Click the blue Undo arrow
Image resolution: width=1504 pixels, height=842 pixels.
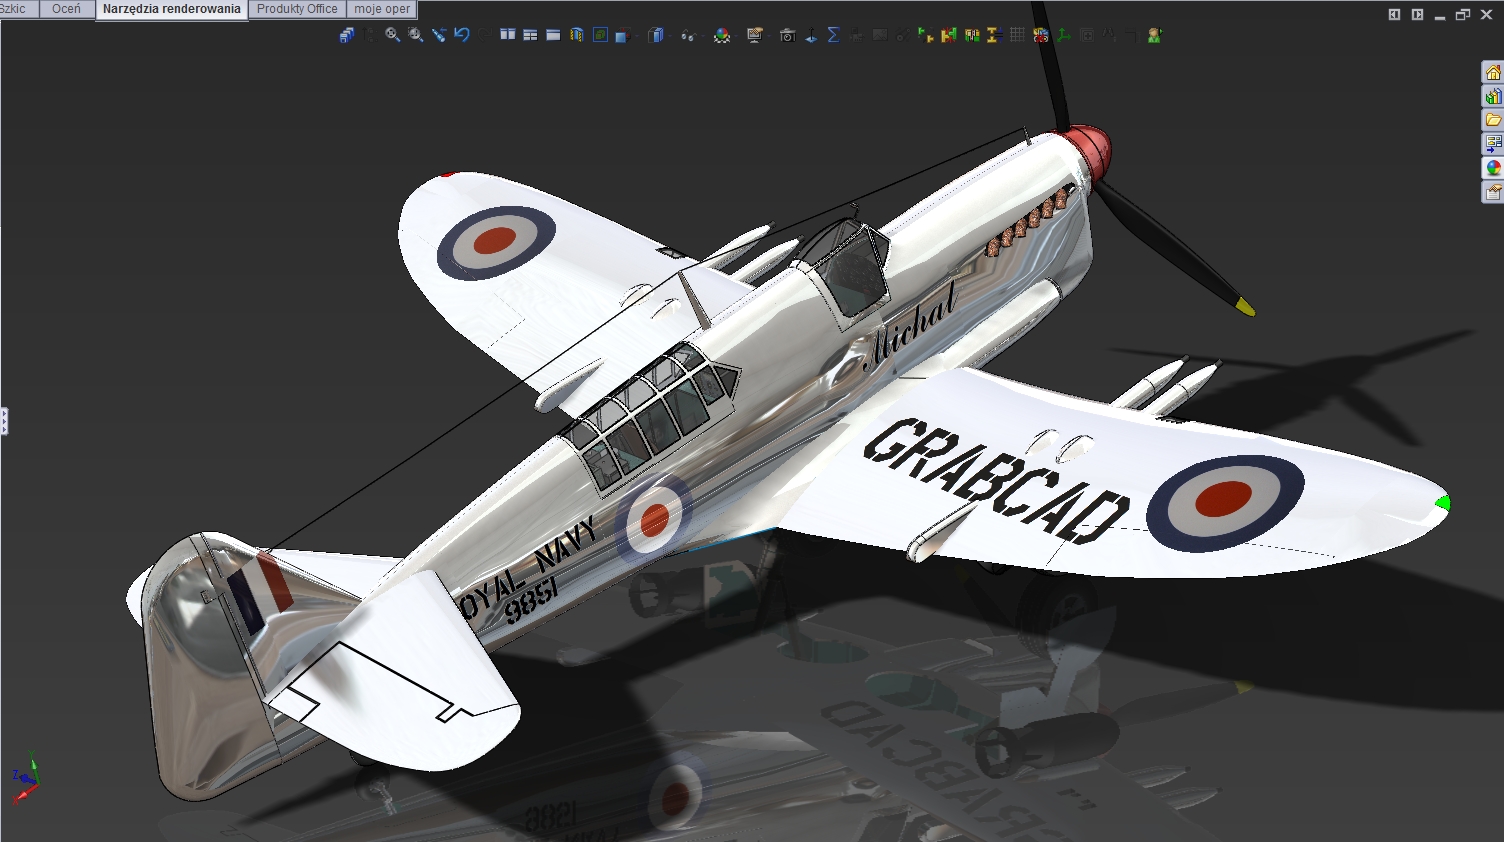coord(461,34)
